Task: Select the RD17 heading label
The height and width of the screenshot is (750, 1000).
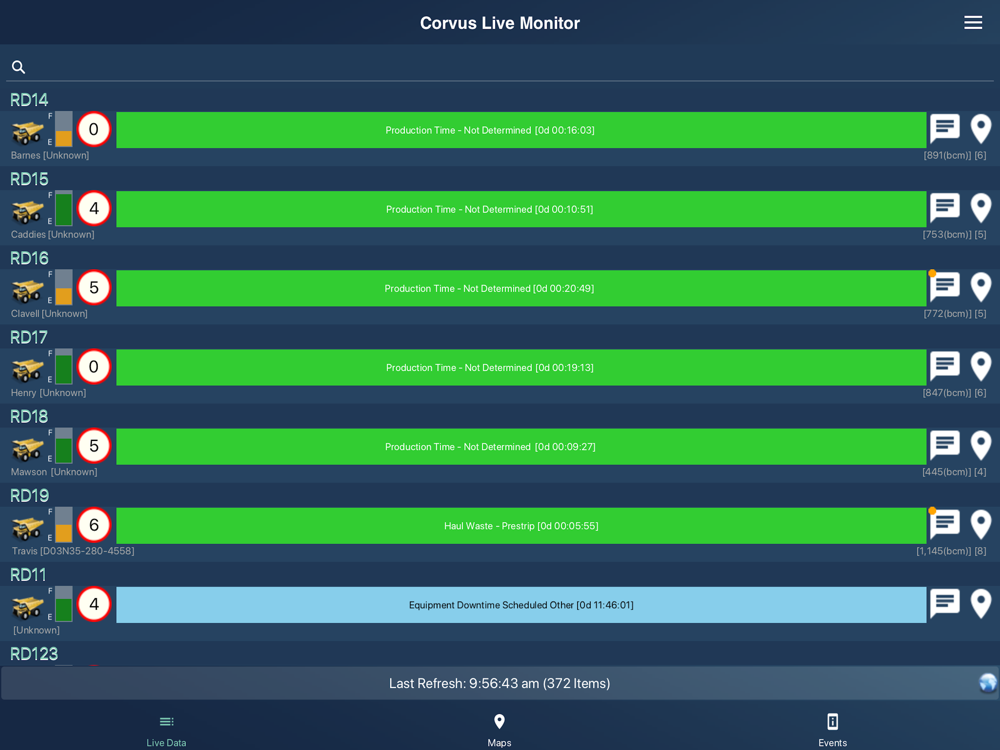Action: 29,337
